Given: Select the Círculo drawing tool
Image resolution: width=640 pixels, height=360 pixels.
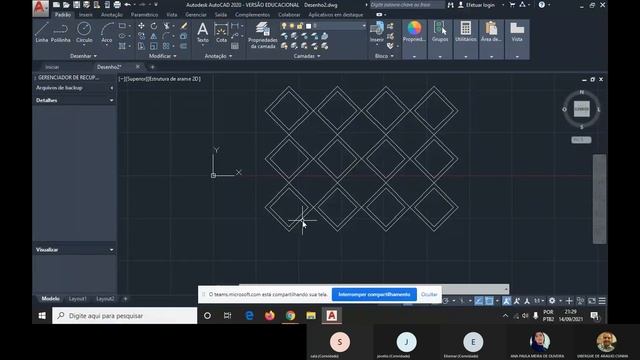Looking at the screenshot, I should coord(84,32).
